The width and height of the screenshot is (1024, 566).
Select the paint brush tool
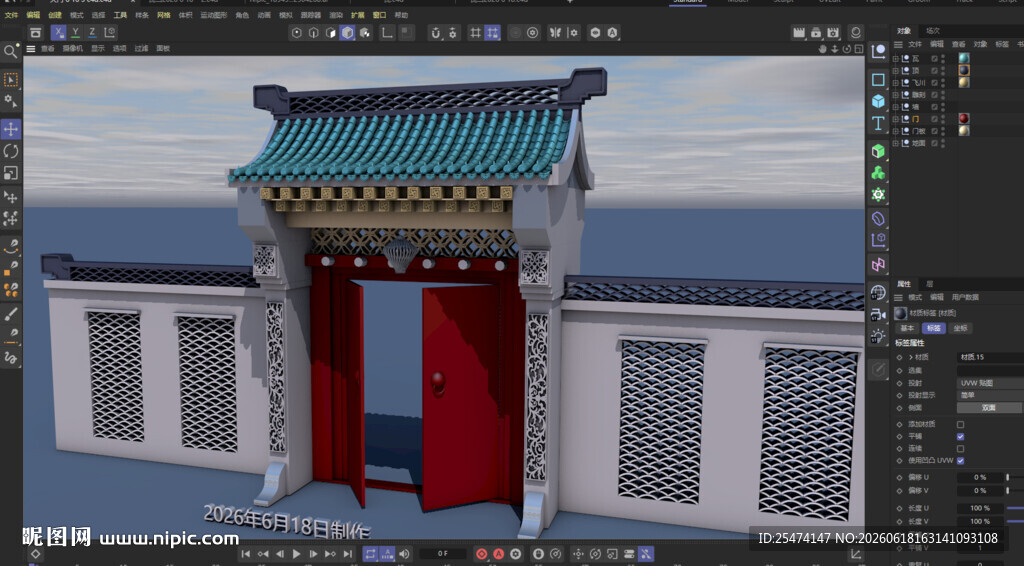click(x=10, y=314)
